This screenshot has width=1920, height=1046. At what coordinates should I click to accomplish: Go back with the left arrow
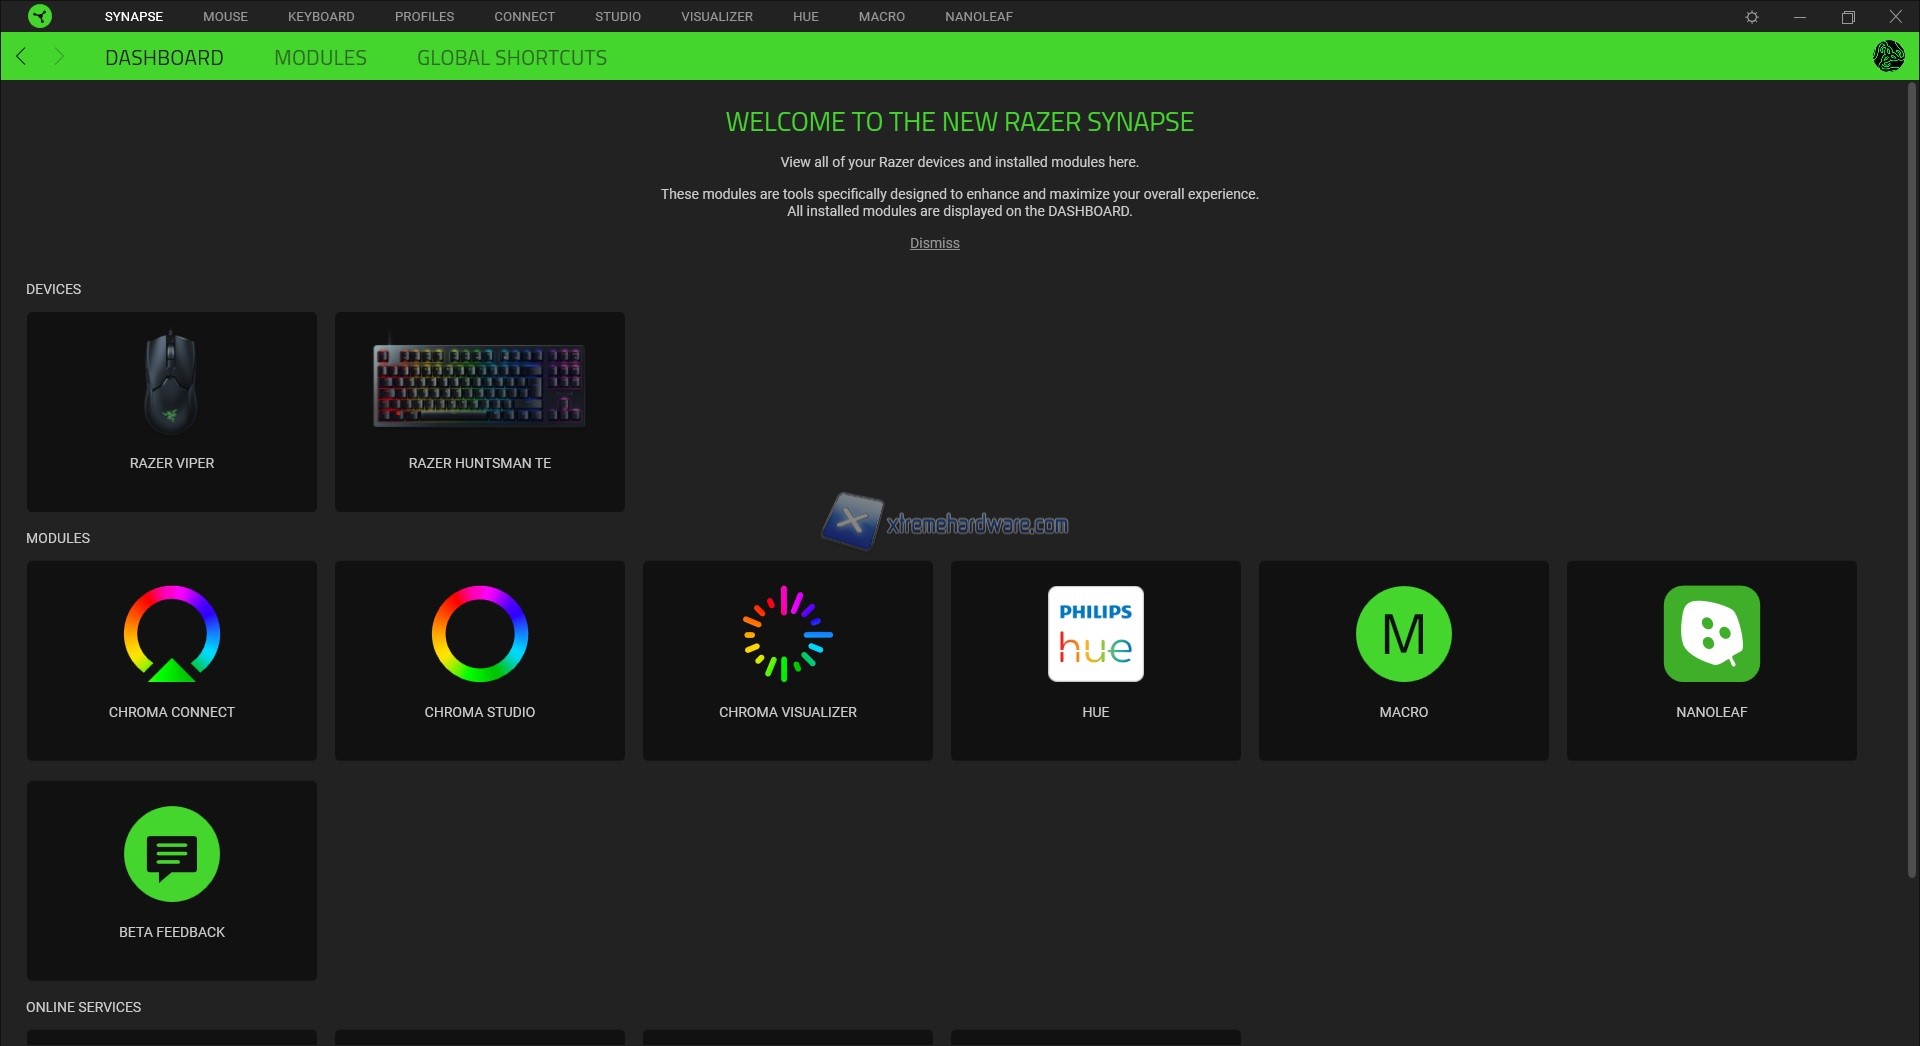(x=22, y=57)
